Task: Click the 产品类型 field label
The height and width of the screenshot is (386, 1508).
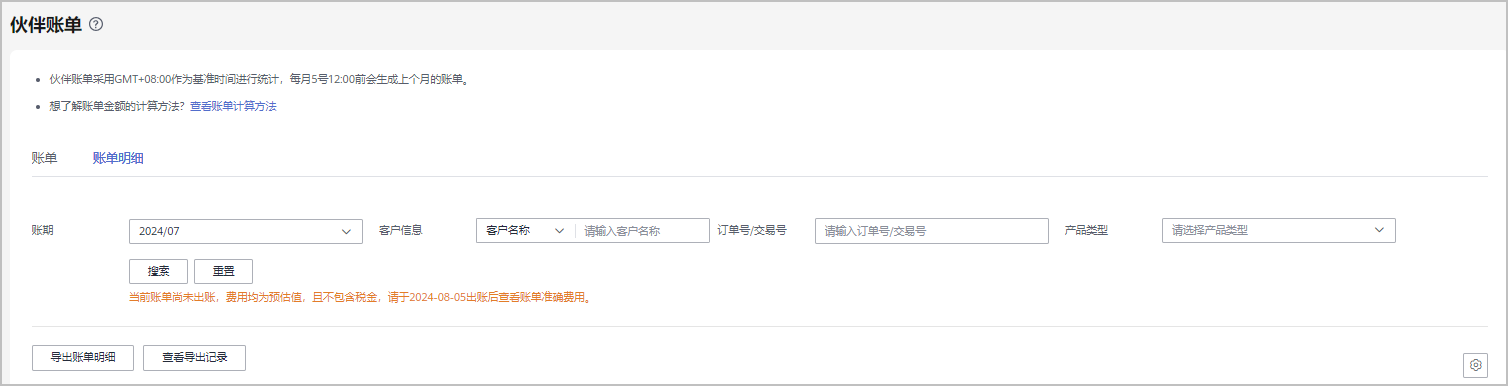Action: (1087, 230)
